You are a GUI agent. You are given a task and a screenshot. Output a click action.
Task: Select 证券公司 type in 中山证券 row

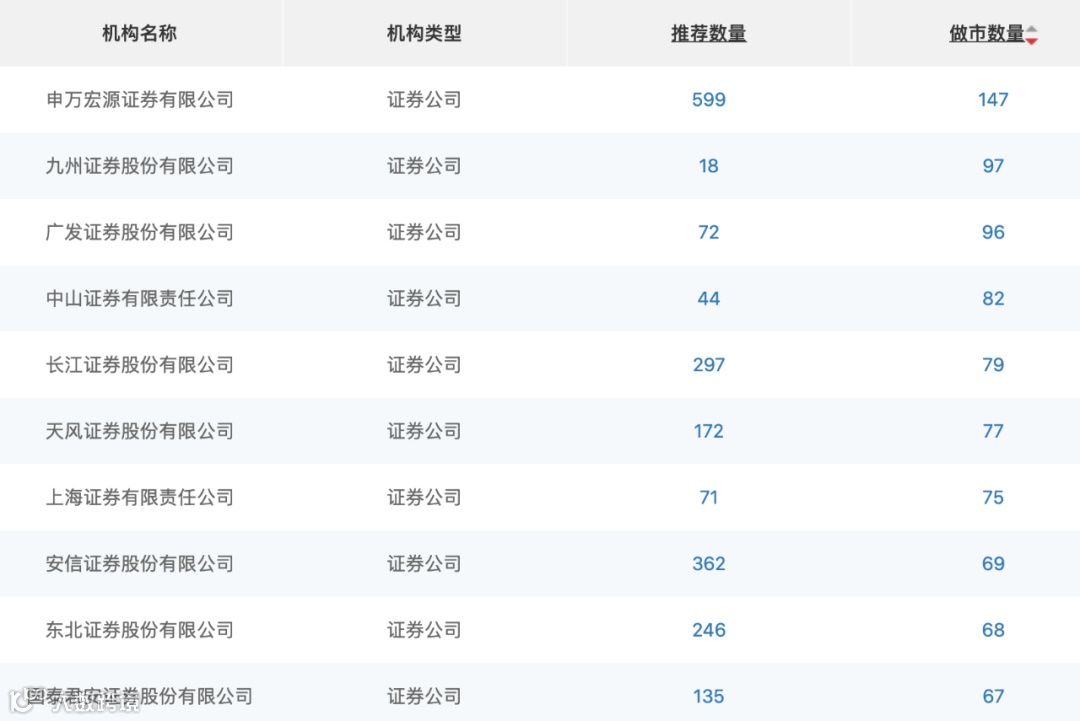point(424,298)
